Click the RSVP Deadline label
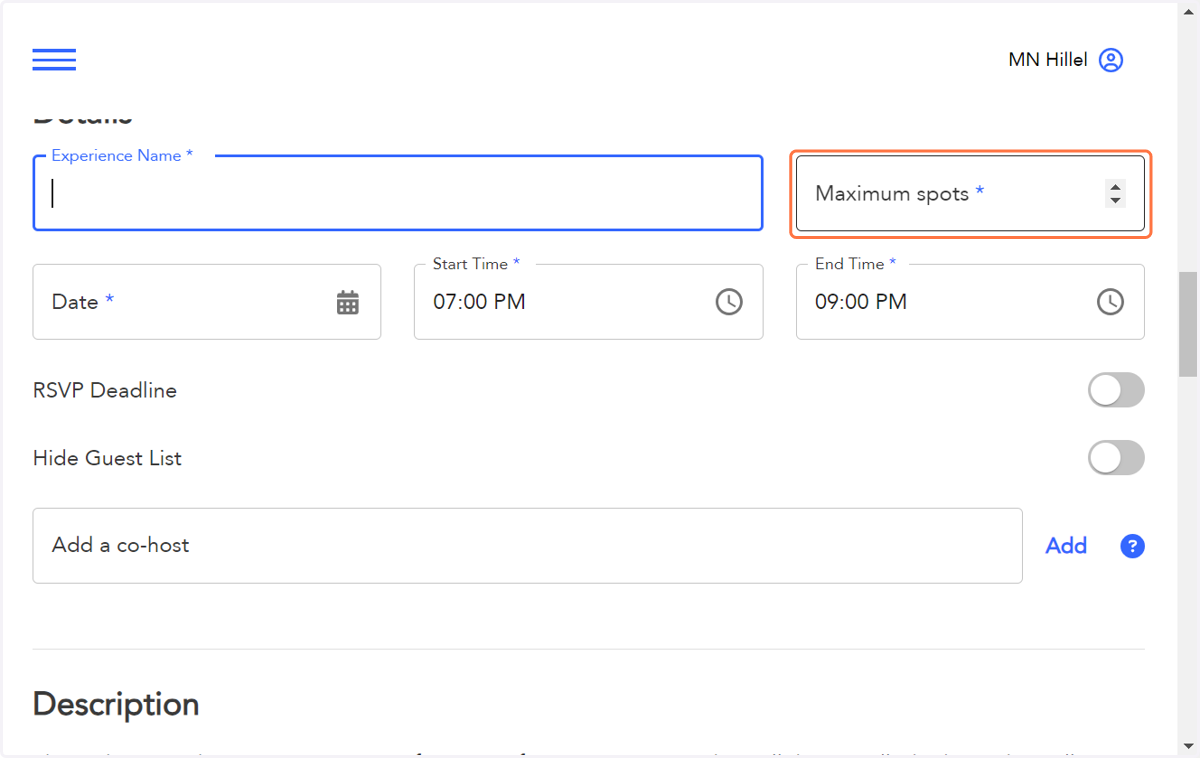This screenshot has height=758, width=1200. (x=105, y=391)
